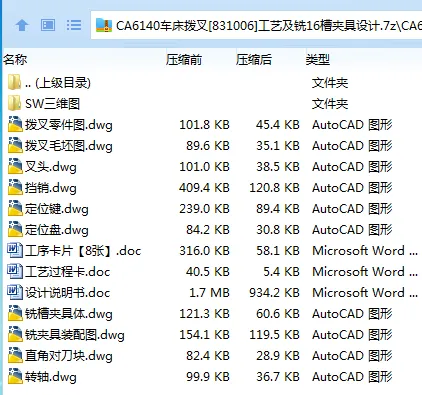Click the archive path address field
Screen dimensions: 422x395
[256, 25]
